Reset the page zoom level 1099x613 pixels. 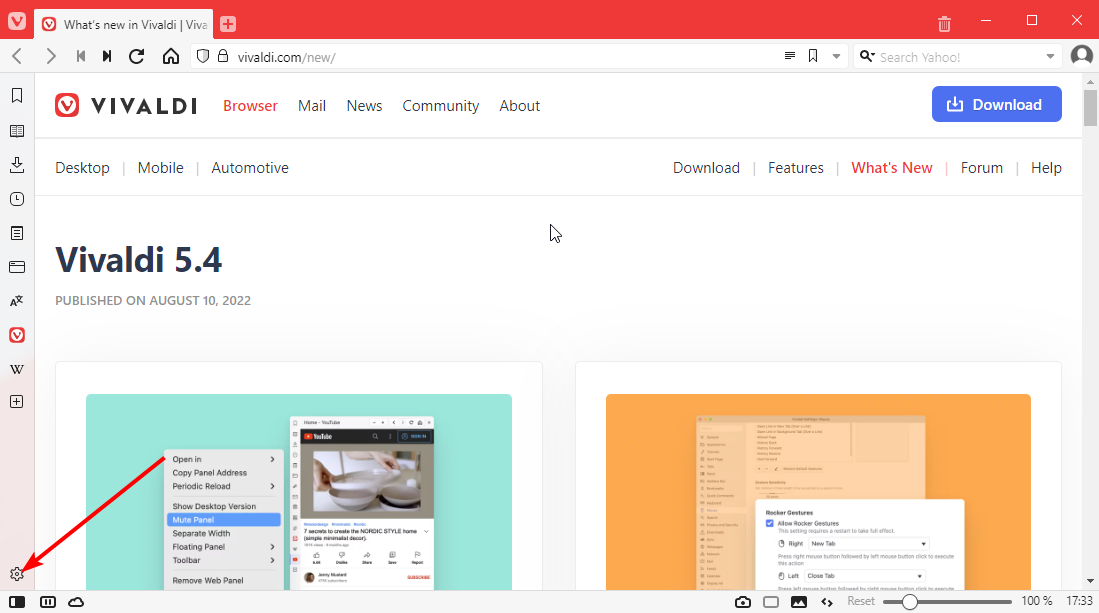click(x=861, y=601)
